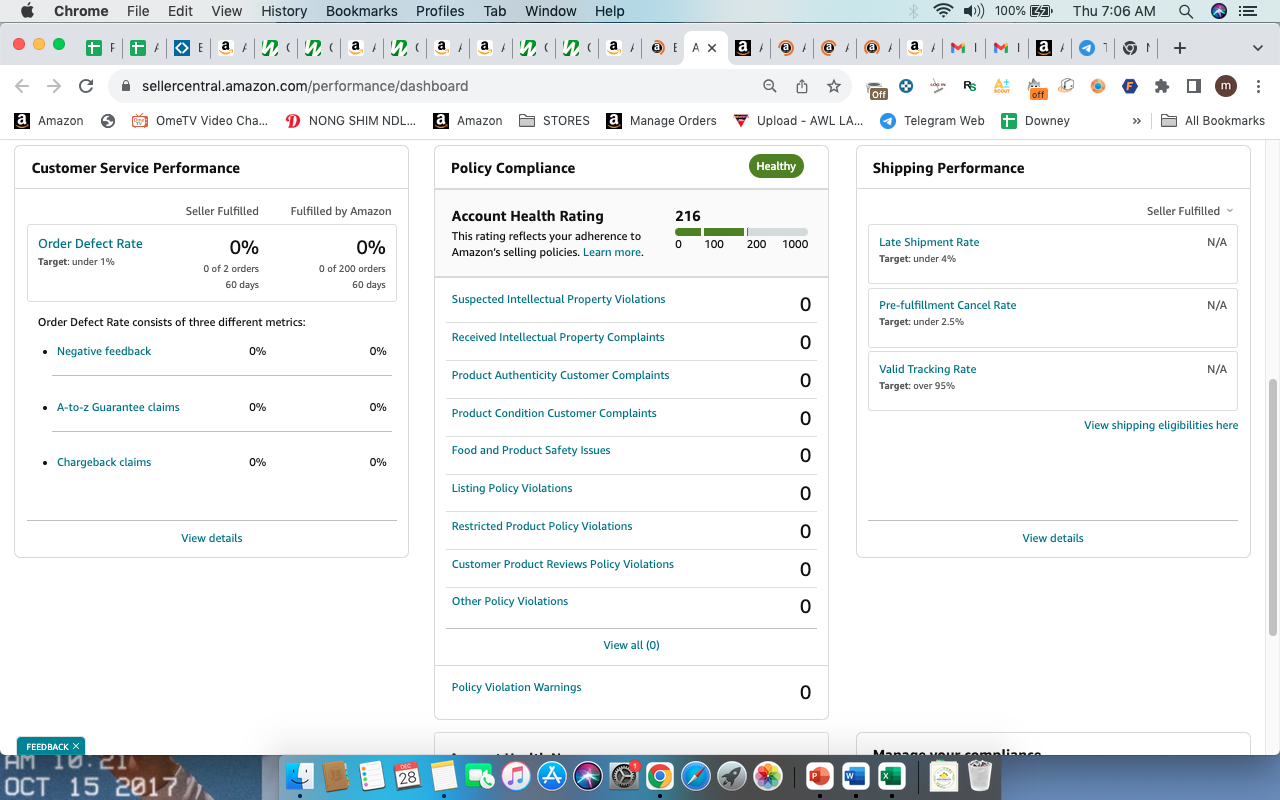Click the share icon in the address bar
Image resolution: width=1280 pixels, height=800 pixels.
coord(802,86)
